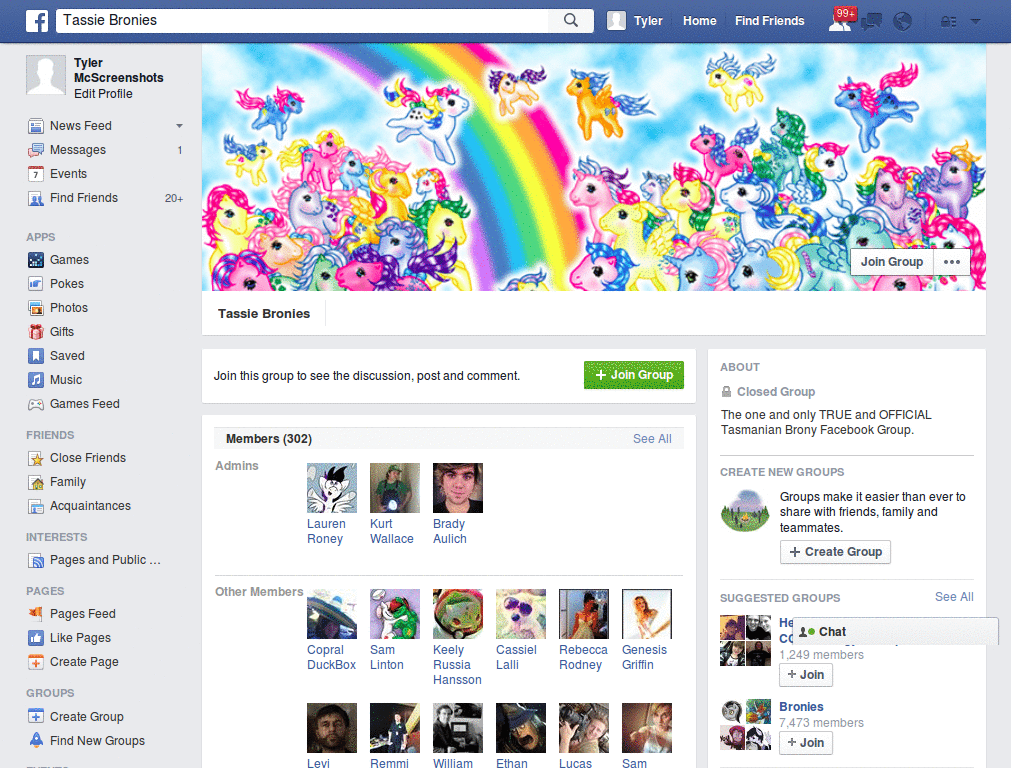The height and width of the screenshot is (768, 1024).
Task: Open privacy shortcuts lock icon
Action: tap(948, 22)
